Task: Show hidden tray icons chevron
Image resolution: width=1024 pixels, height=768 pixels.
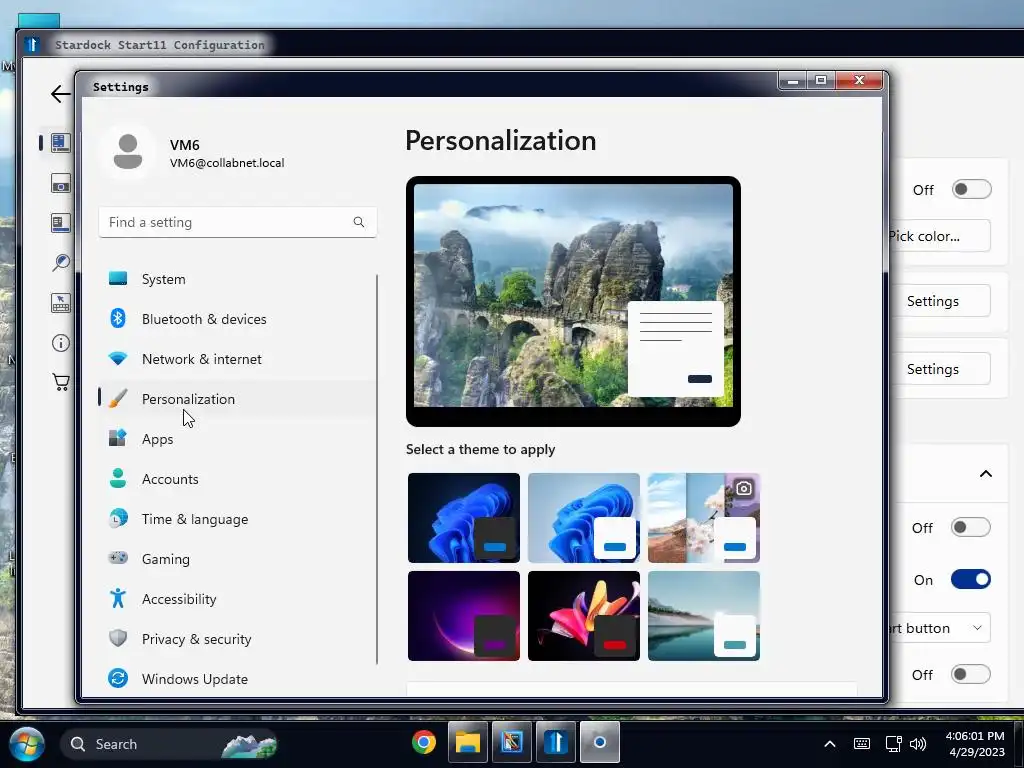Action: [x=829, y=744]
